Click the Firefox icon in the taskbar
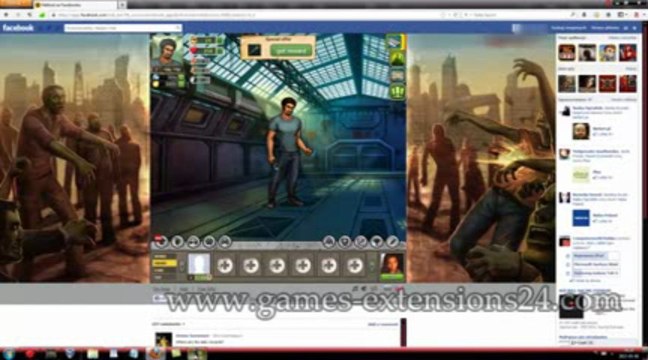 (x=156, y=354)
